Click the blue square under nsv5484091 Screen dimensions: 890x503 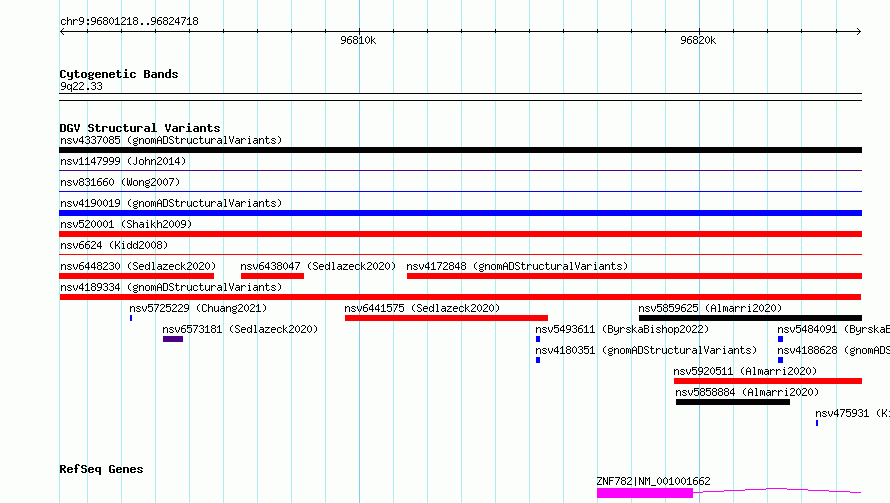[780, 339]
